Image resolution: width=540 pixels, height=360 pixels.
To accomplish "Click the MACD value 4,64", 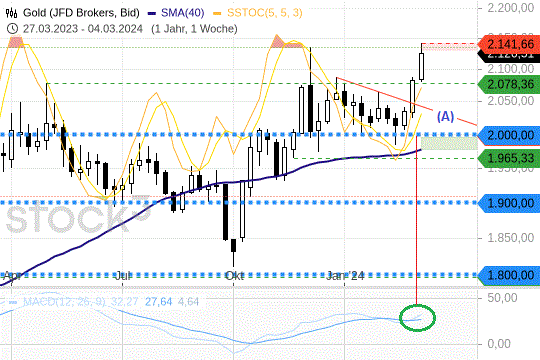I will 188,302.
